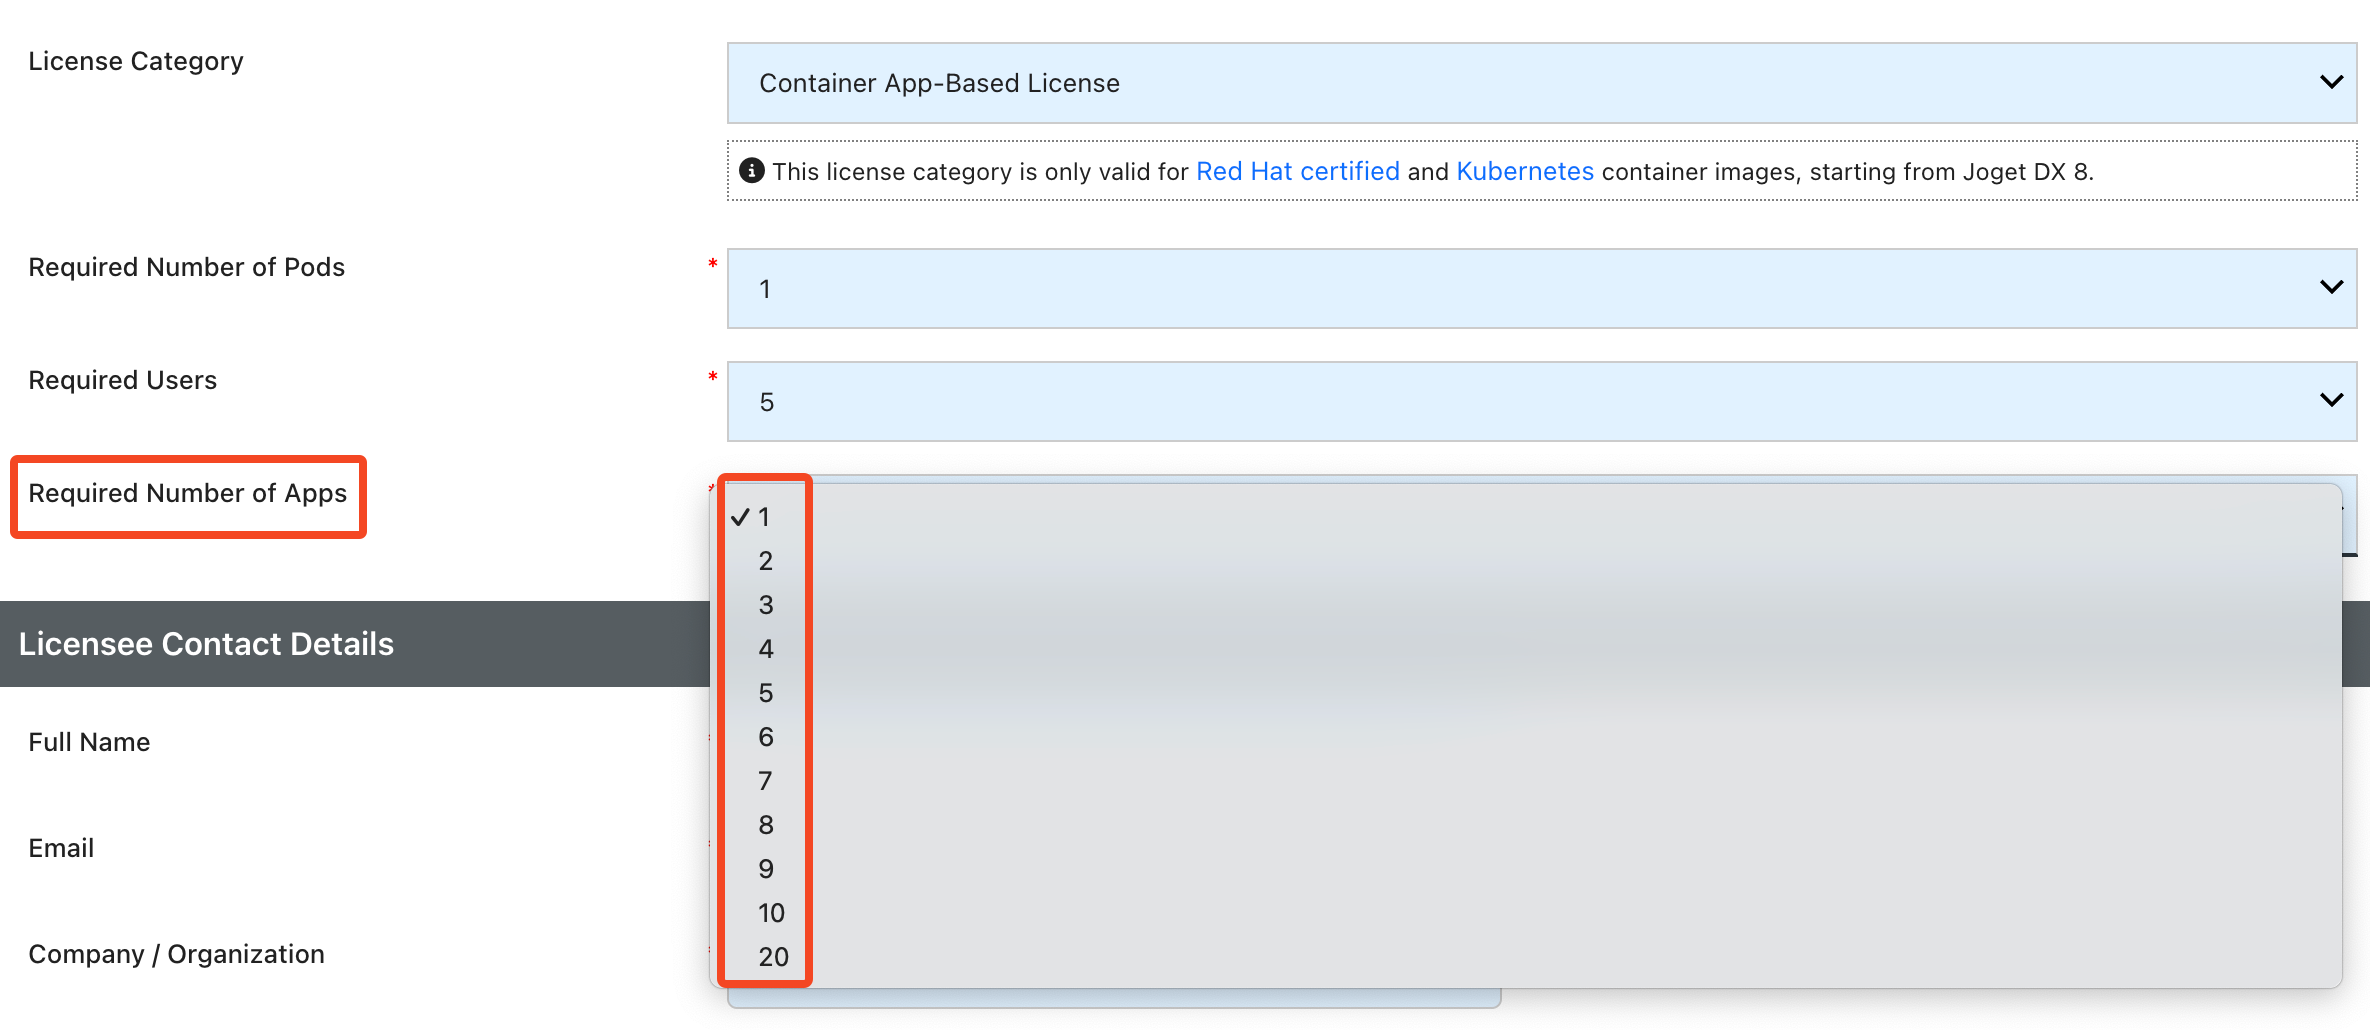The height and width of the screenshot is (1030, 2370).
Task: Expand the Required Users dropdown showing 5
Action: (1541, 401)
